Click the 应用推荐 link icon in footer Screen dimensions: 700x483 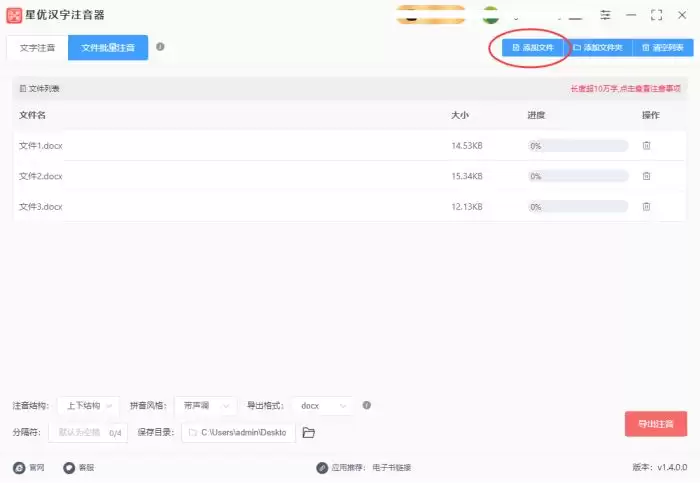[322, 468]
